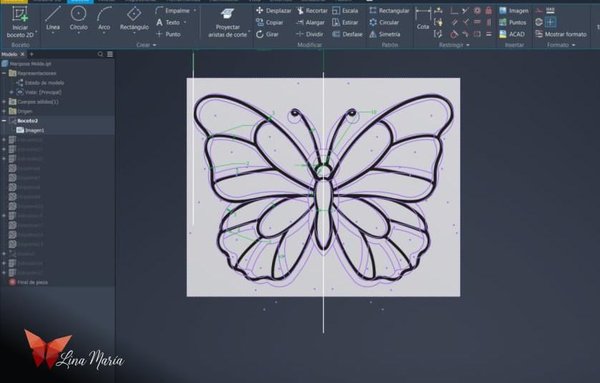600x383 pixels.
Task: Click the red lock constraint icon
Action: point(489,11)
